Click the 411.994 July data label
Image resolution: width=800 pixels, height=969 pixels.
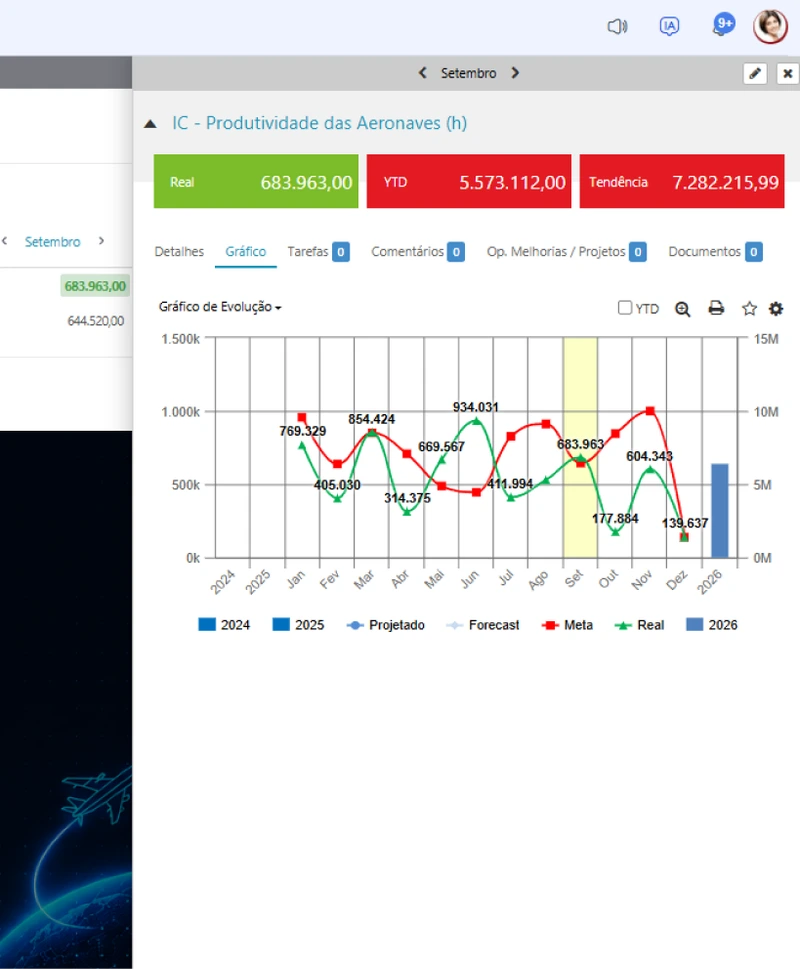[510, 484]
